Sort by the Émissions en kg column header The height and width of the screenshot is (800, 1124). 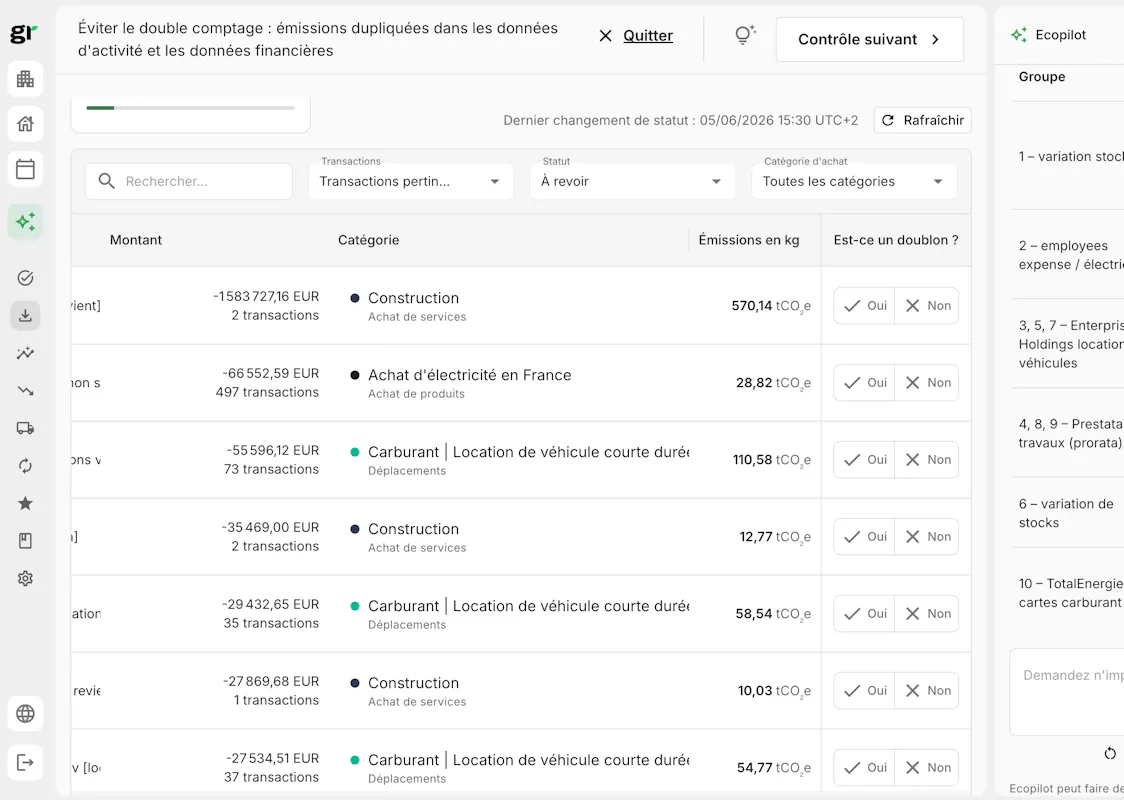[x=749, y=240]
